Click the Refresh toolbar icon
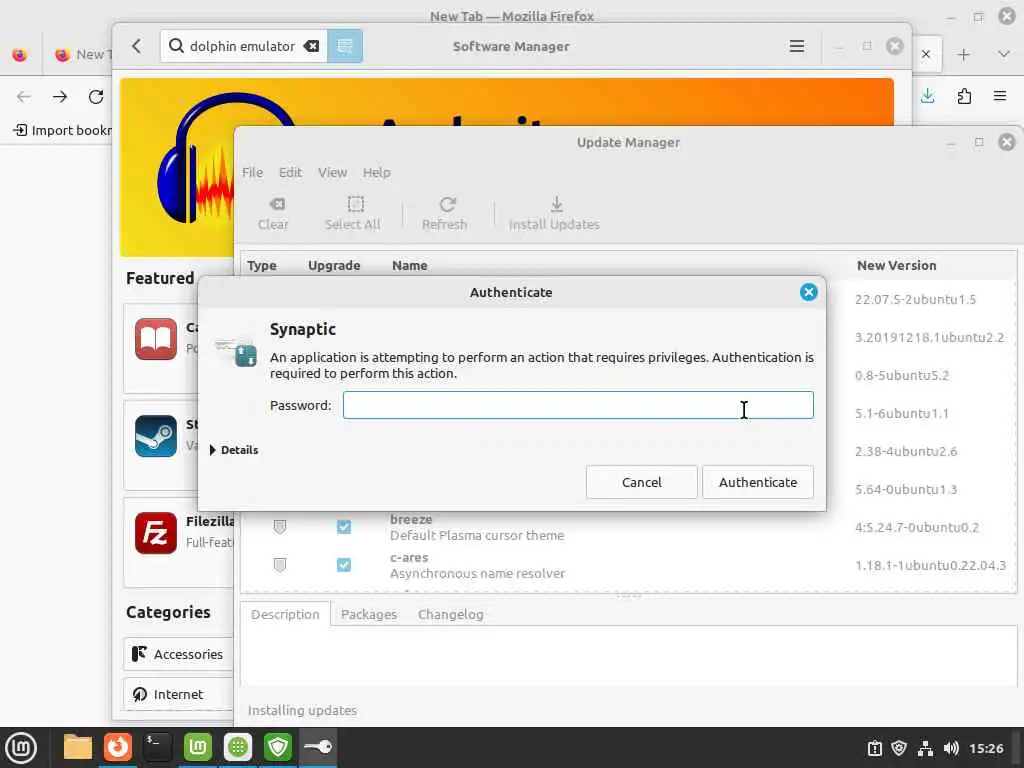This screenshot has height=768, width=1024. 444,214
